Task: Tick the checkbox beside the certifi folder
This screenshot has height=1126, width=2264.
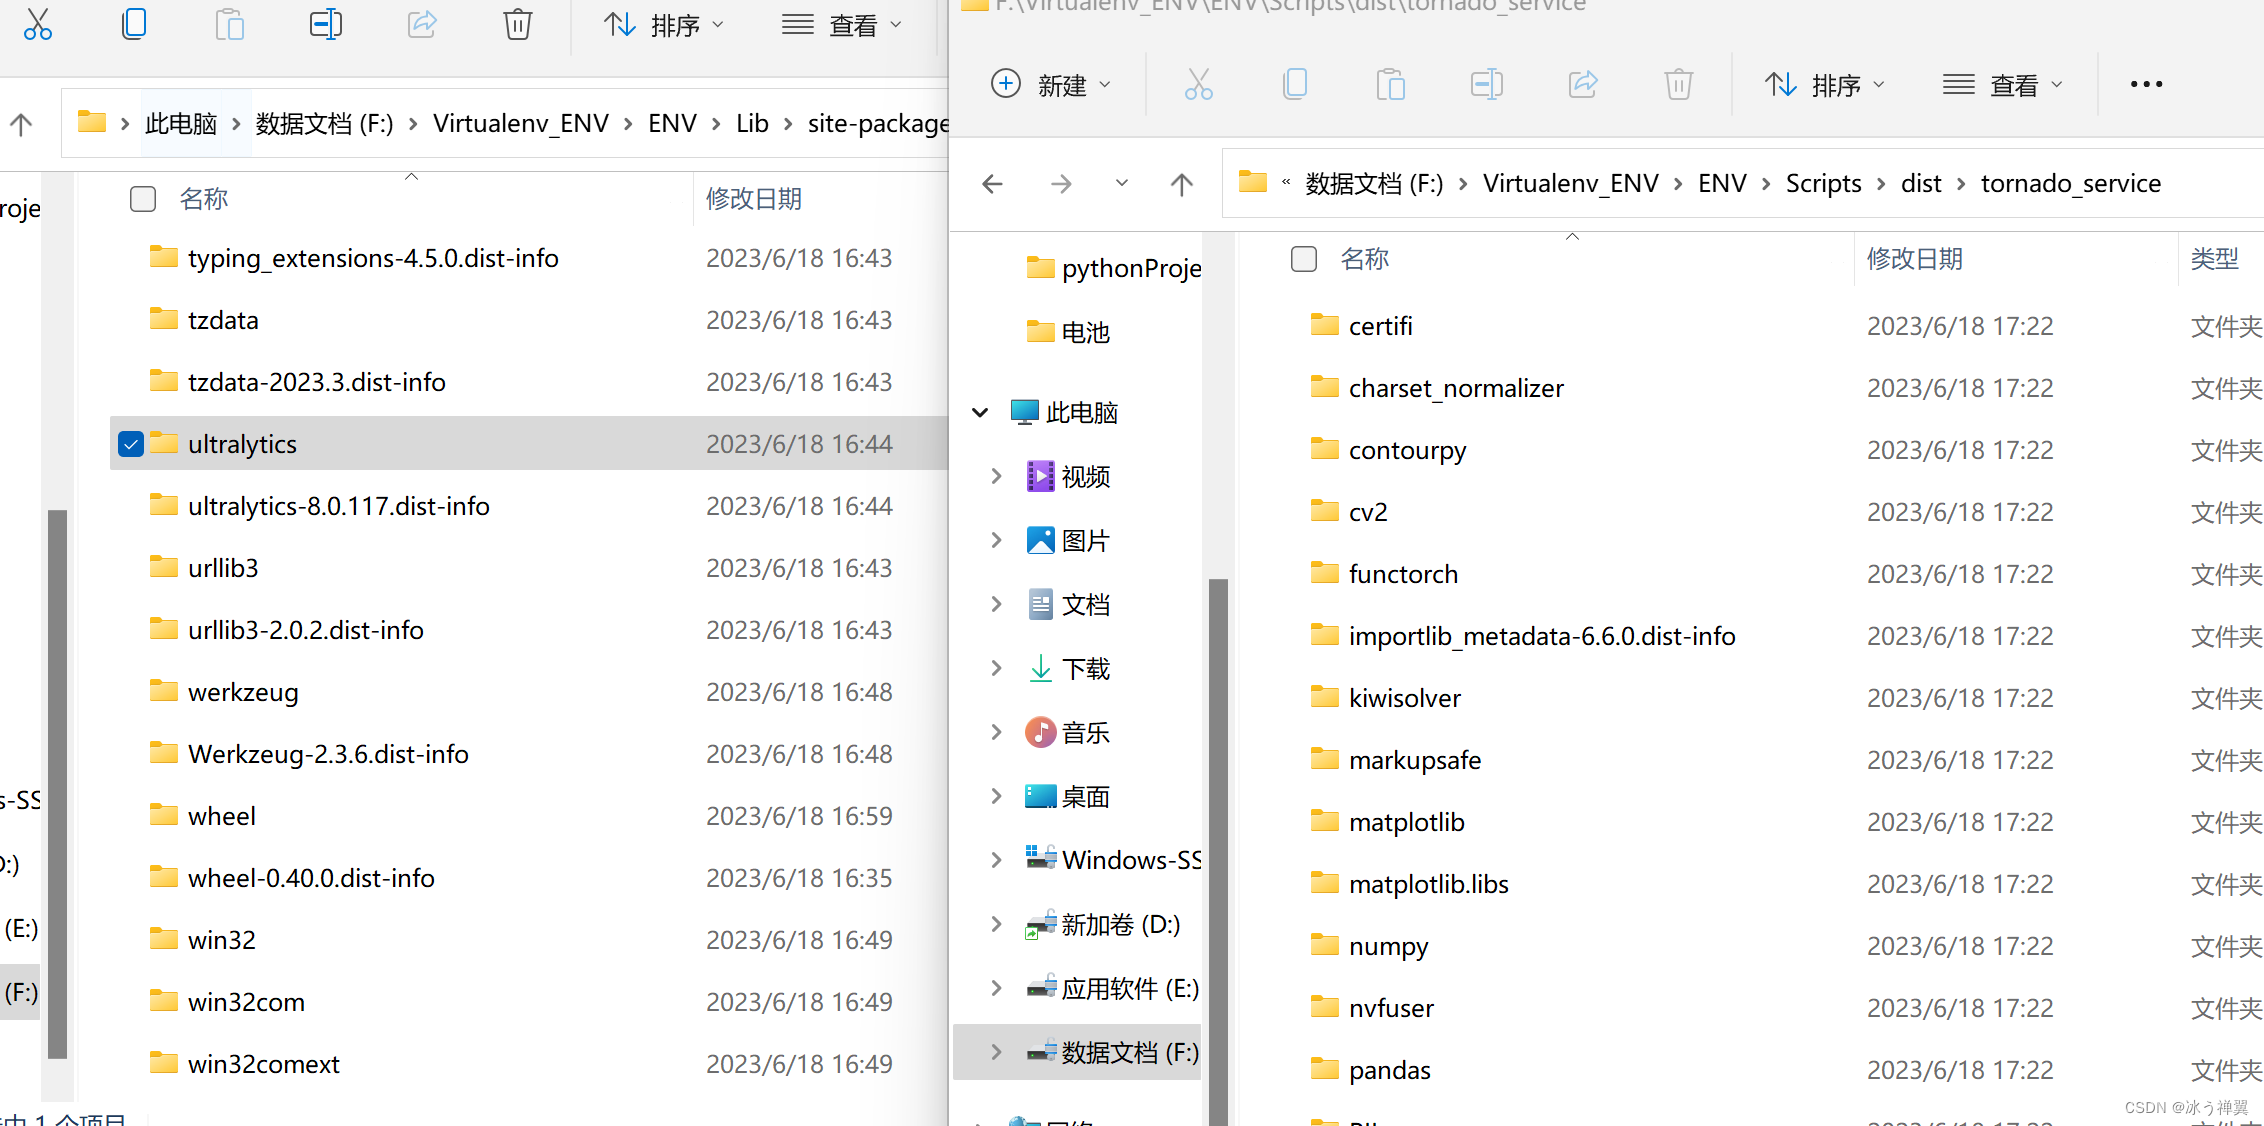Action: (1304, 325)
